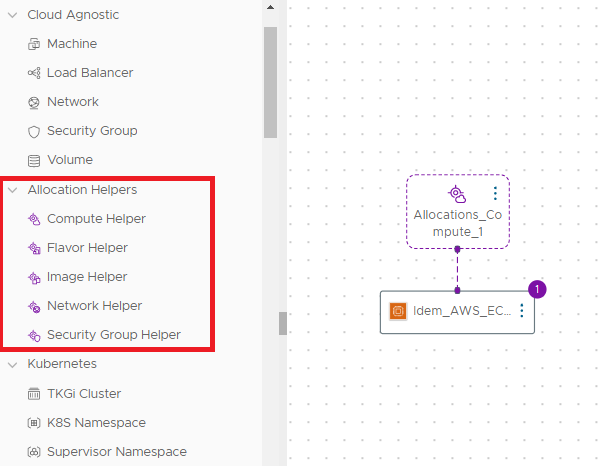
Task: Select the Image Helper label
Action: point(87,277)
